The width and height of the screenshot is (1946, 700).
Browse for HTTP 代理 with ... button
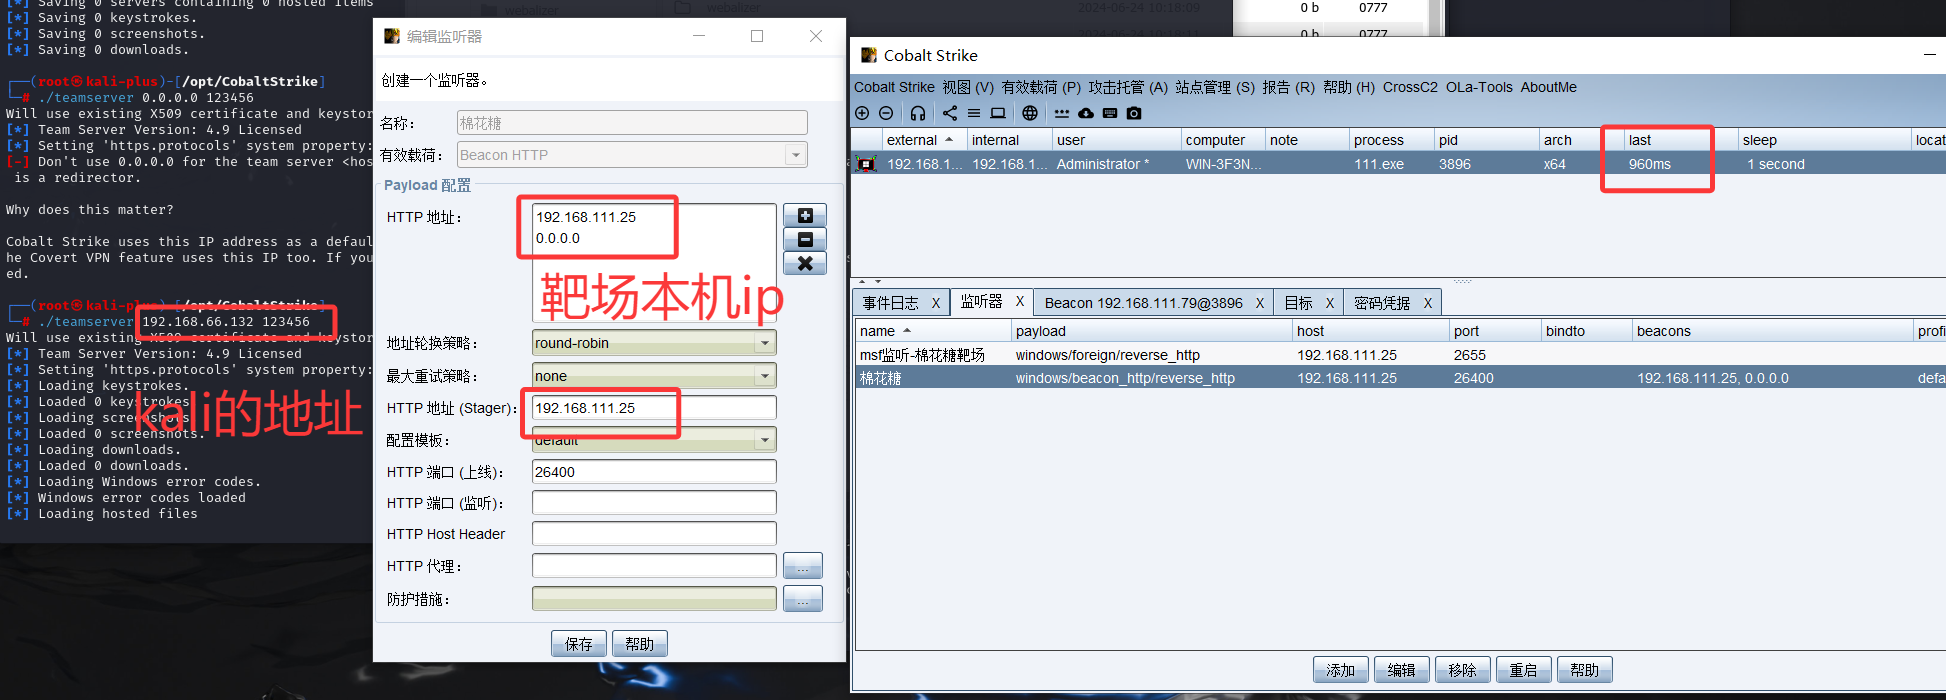point(803,566)
